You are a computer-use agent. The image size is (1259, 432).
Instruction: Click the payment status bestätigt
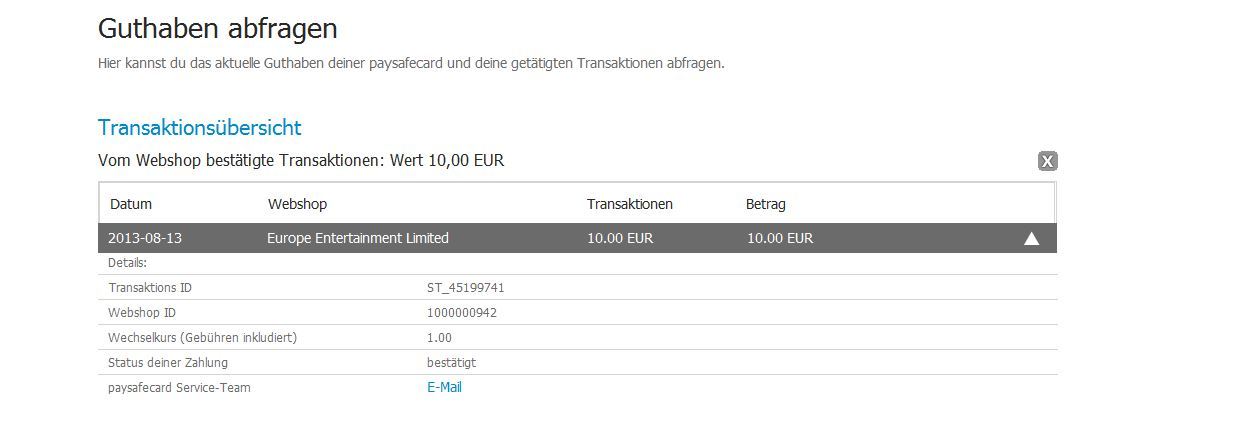click(x=451, y=362)
